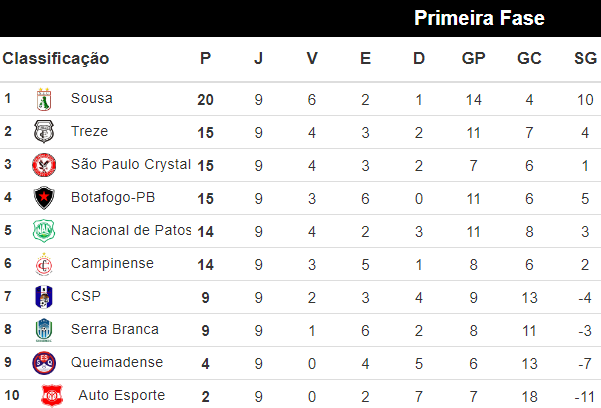Click the GP goals scored column header
Viewport: 601px width, 408px height.
(x=473, y=58)
